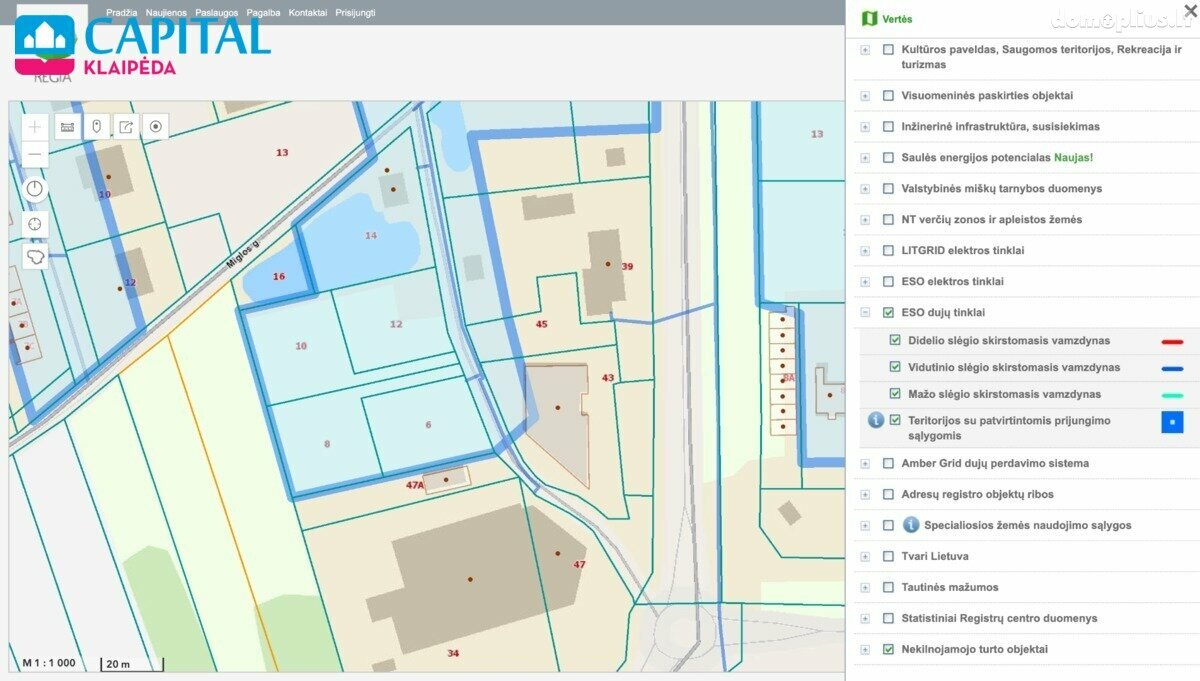
Task: Expand ESO elektros tinklai group
Action: click(865, 282)
